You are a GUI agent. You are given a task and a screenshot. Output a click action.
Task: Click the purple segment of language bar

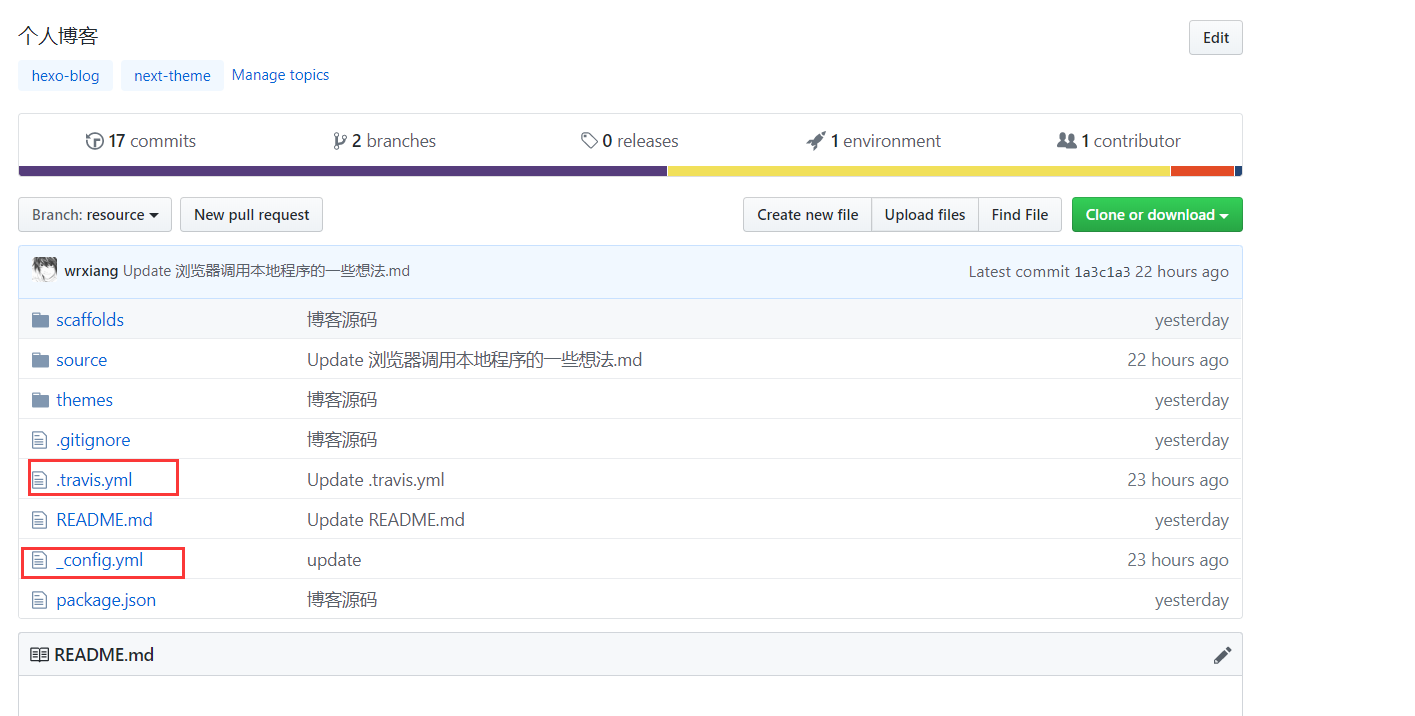tap(343, 171)
